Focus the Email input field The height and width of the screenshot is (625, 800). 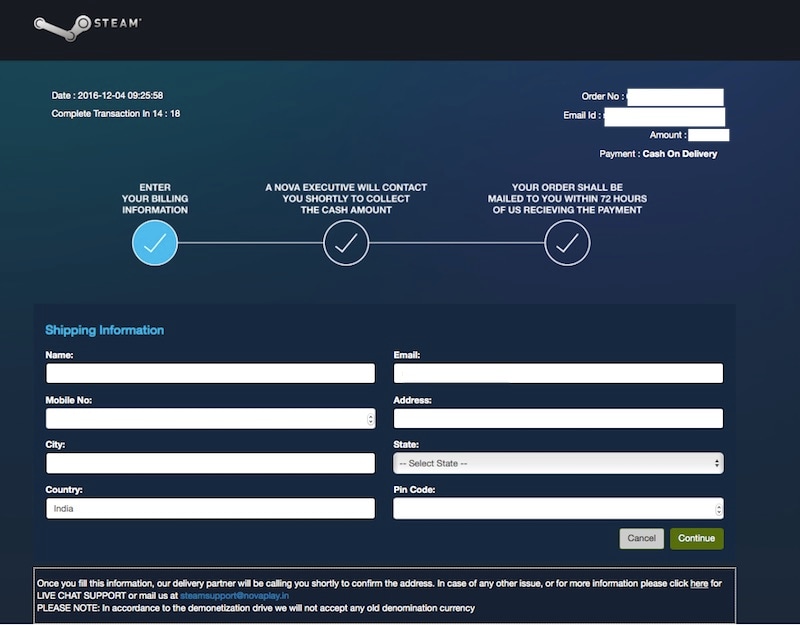point(558,373)
